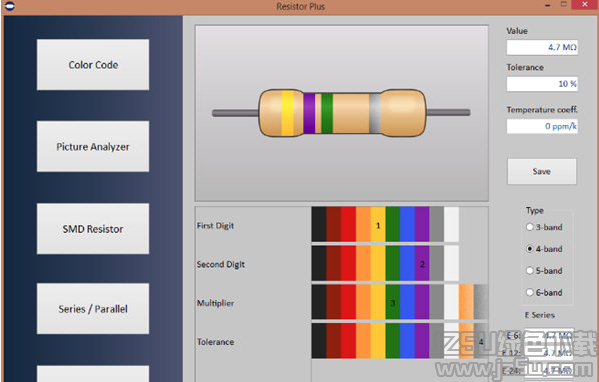Save the current resistor value
The width and height of the screenshot is (599, 382).
pos(542,172)
